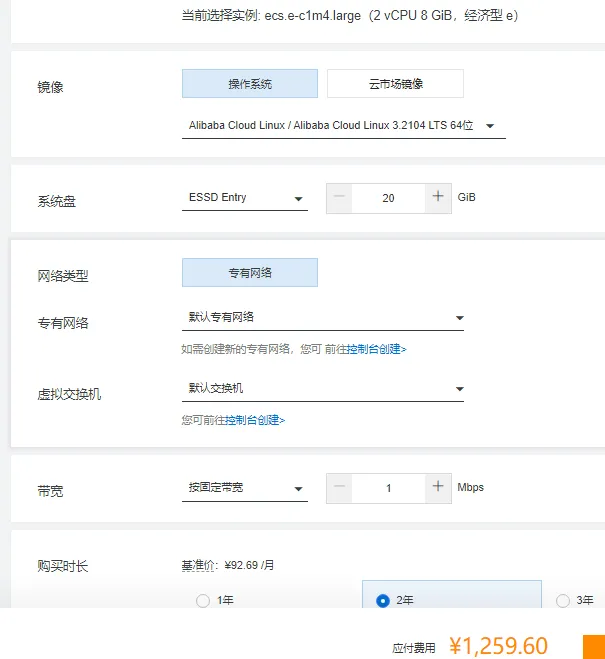
Task: Open the 默认专有网络 dropdown
Action: tap(323, 318)
